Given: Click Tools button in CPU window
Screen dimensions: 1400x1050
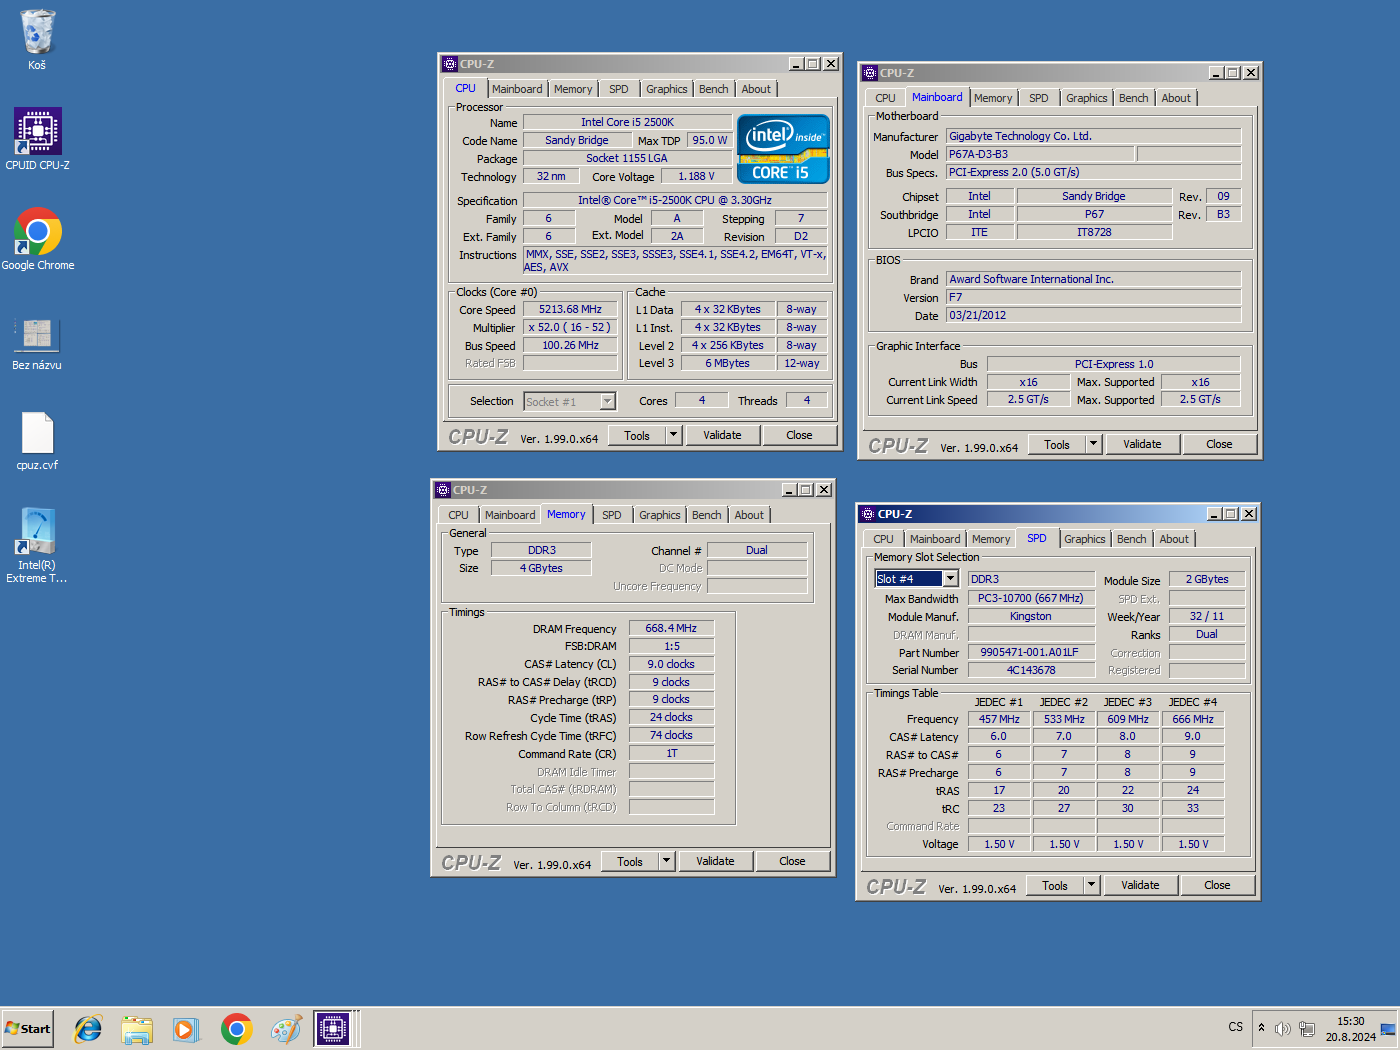Looking at the screenshot, I should pyautogui.click(x=637, y=435).
